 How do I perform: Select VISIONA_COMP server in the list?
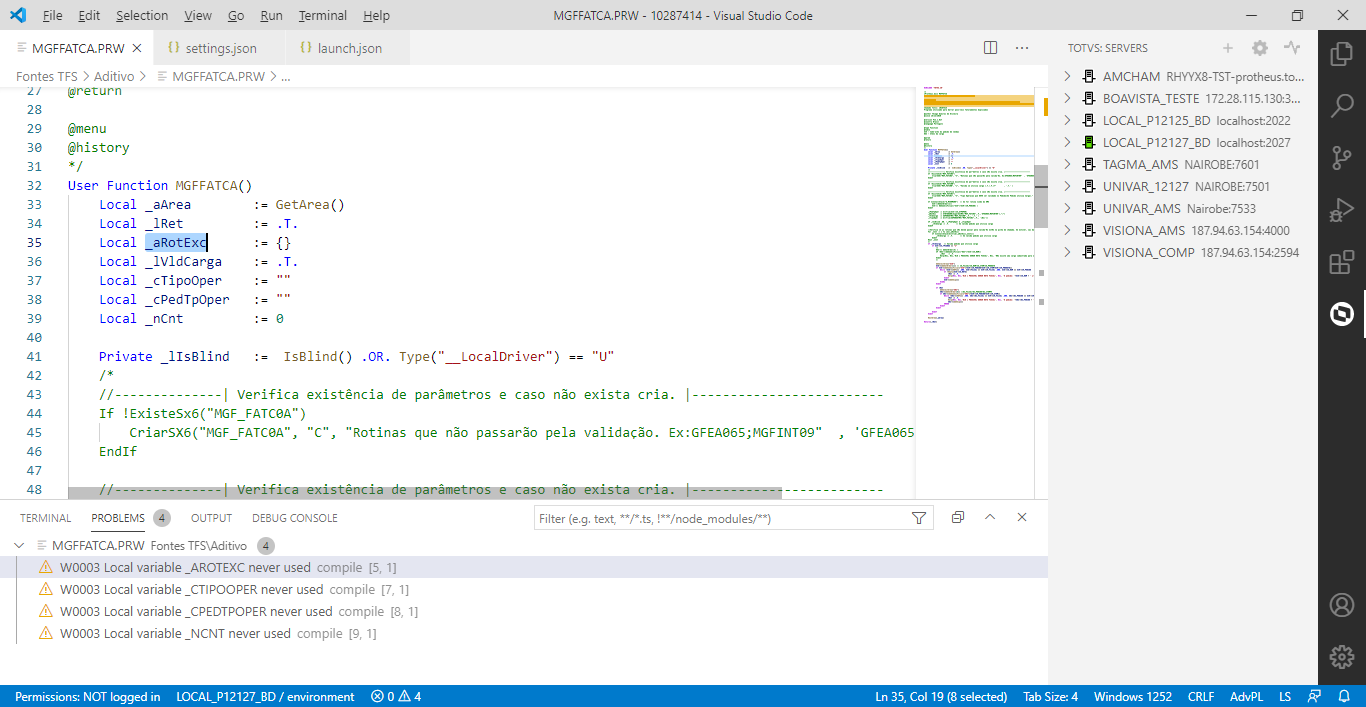click(x=1183, y=253)
